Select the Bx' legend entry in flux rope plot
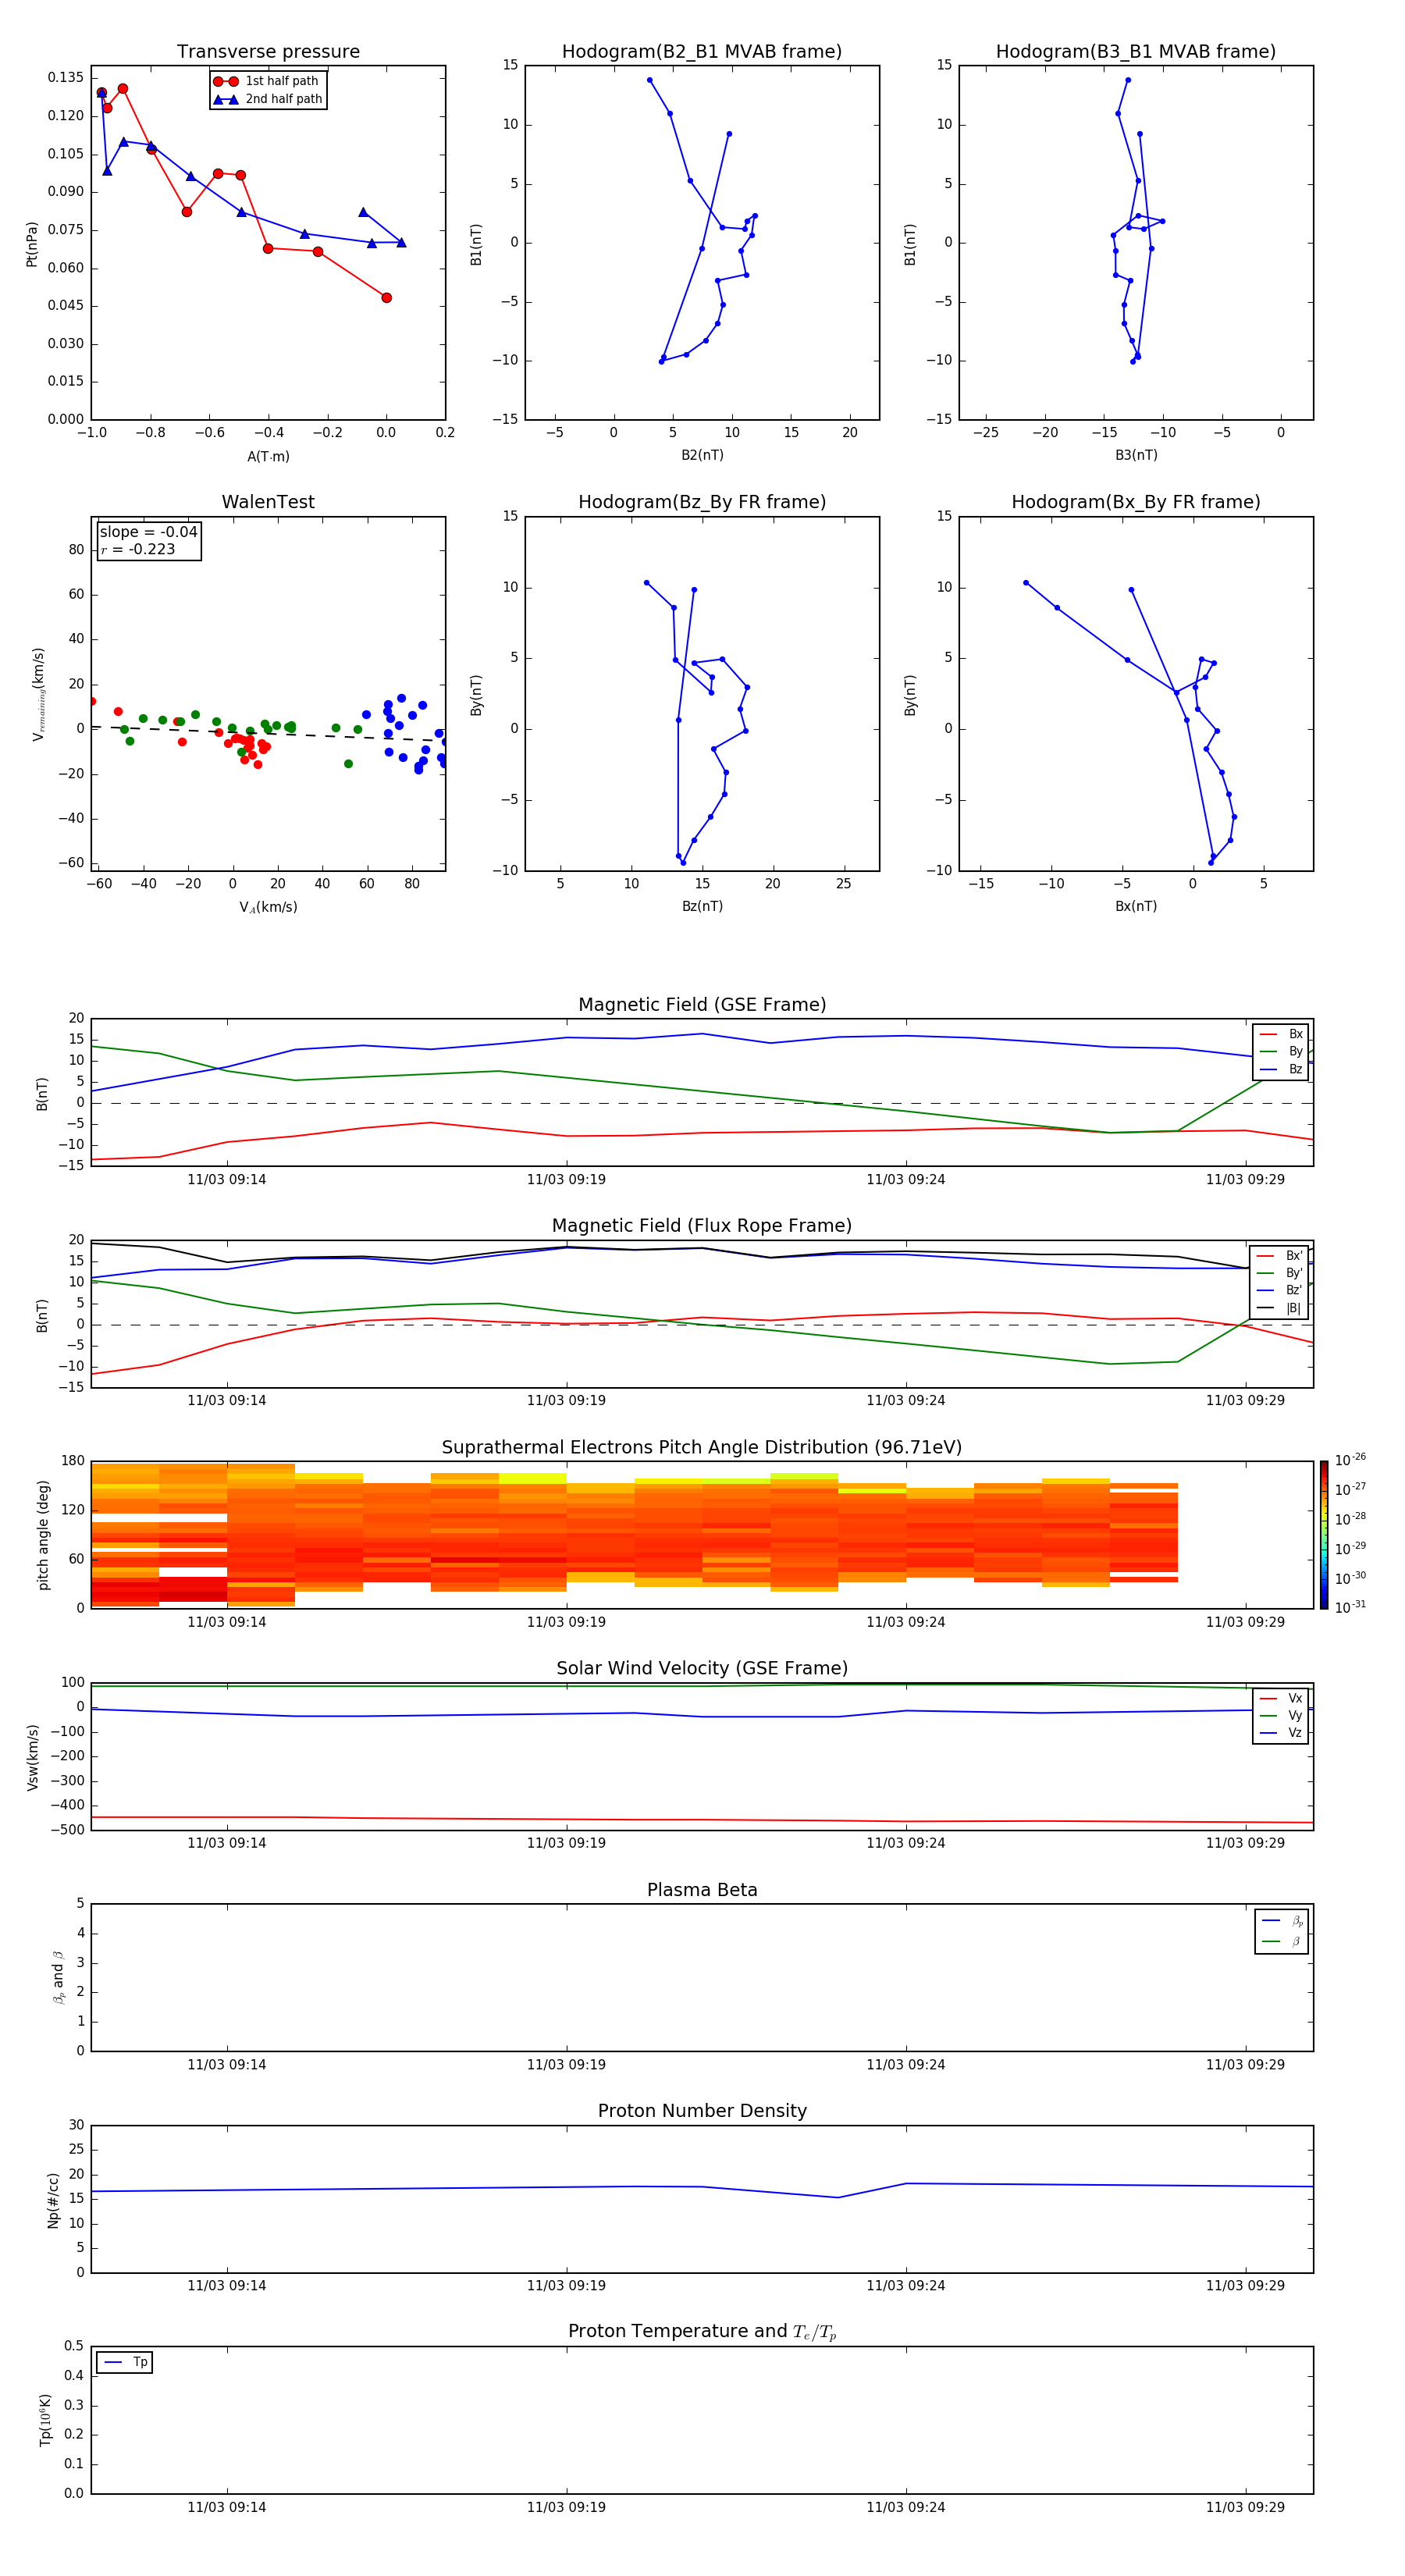The width and height of the screenshot is (1405, 2576). (x=1280, y=1256)
